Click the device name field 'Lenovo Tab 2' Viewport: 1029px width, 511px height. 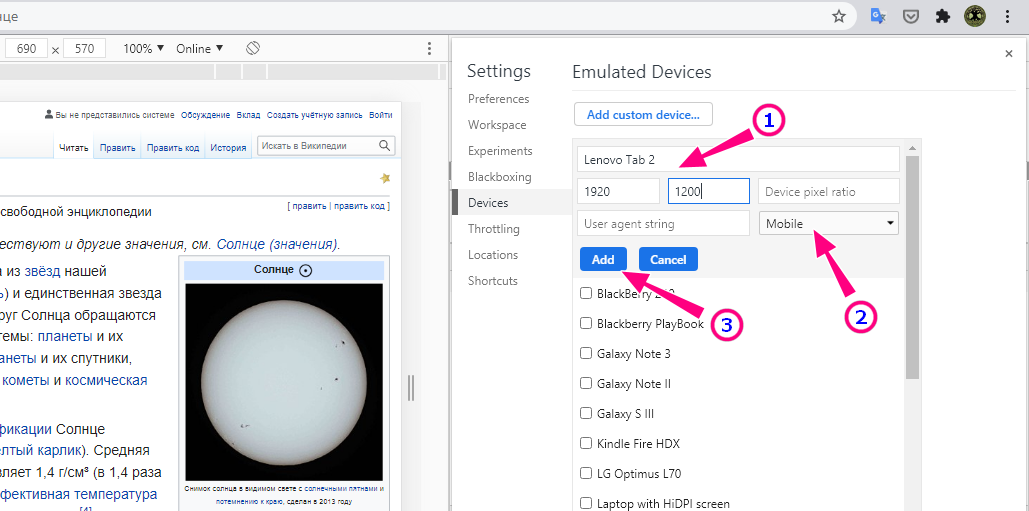point(738,159)
